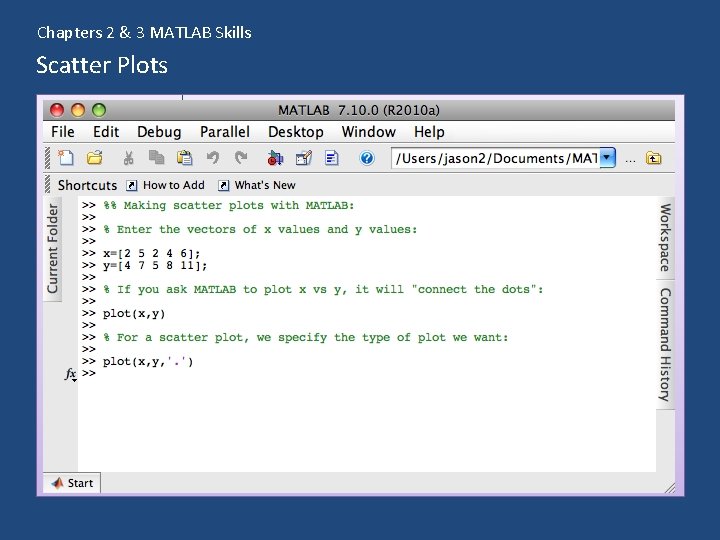
Task: Click the line x=[2 5 2 4 6];
Action: 152,253
